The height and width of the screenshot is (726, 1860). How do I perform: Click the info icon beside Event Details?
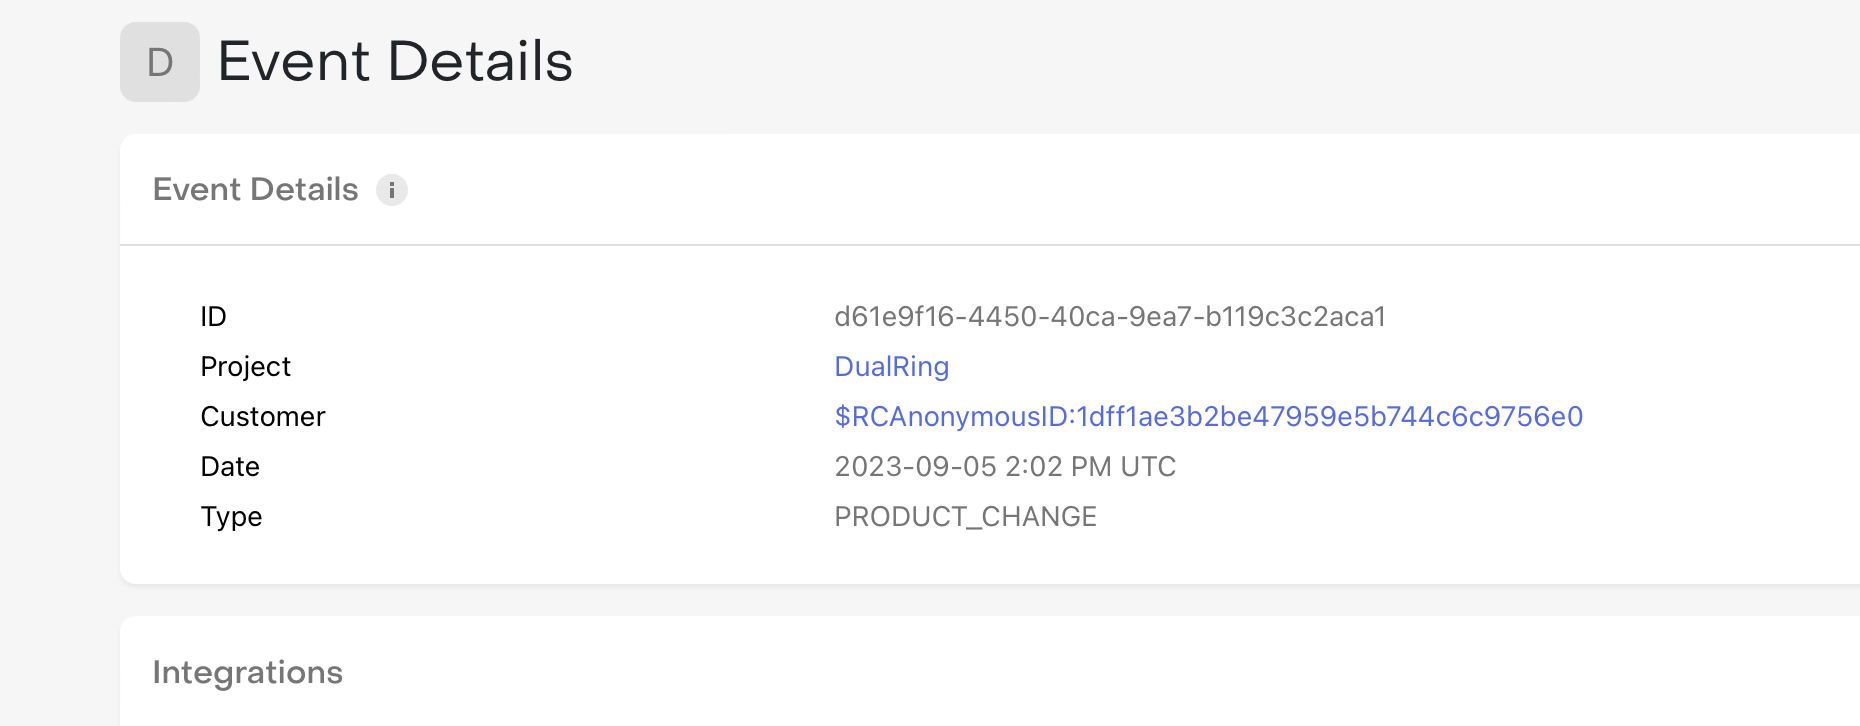391,190
